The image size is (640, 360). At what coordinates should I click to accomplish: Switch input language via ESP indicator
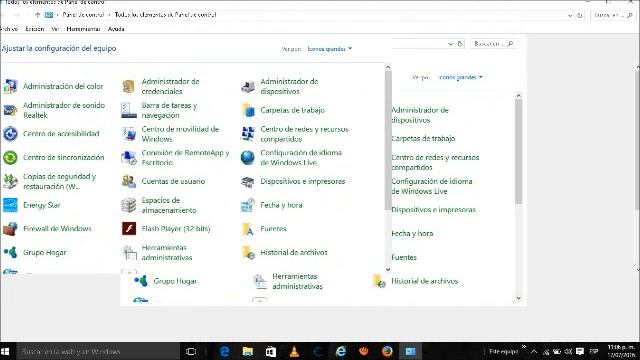594,351
